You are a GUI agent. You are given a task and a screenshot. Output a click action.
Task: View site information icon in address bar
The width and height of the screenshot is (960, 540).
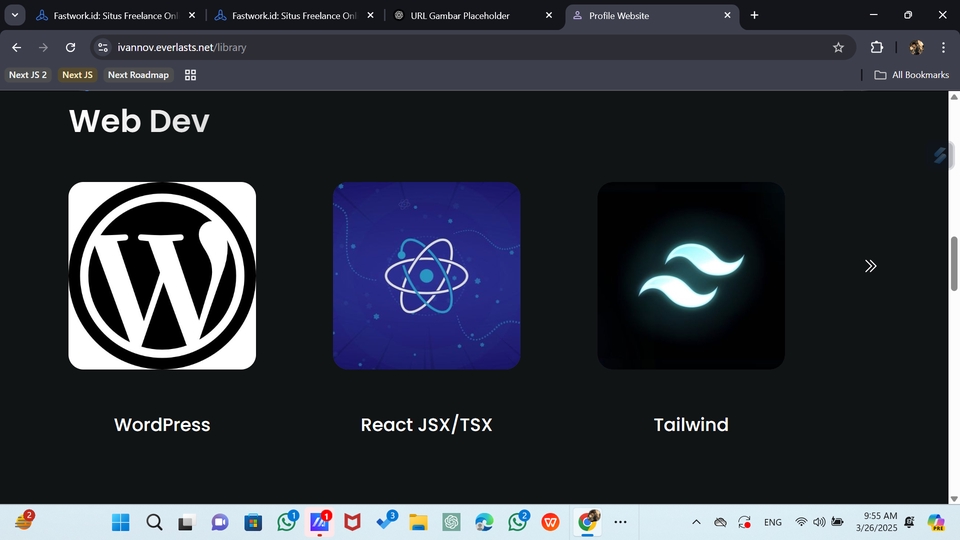[x=103, y=47]
